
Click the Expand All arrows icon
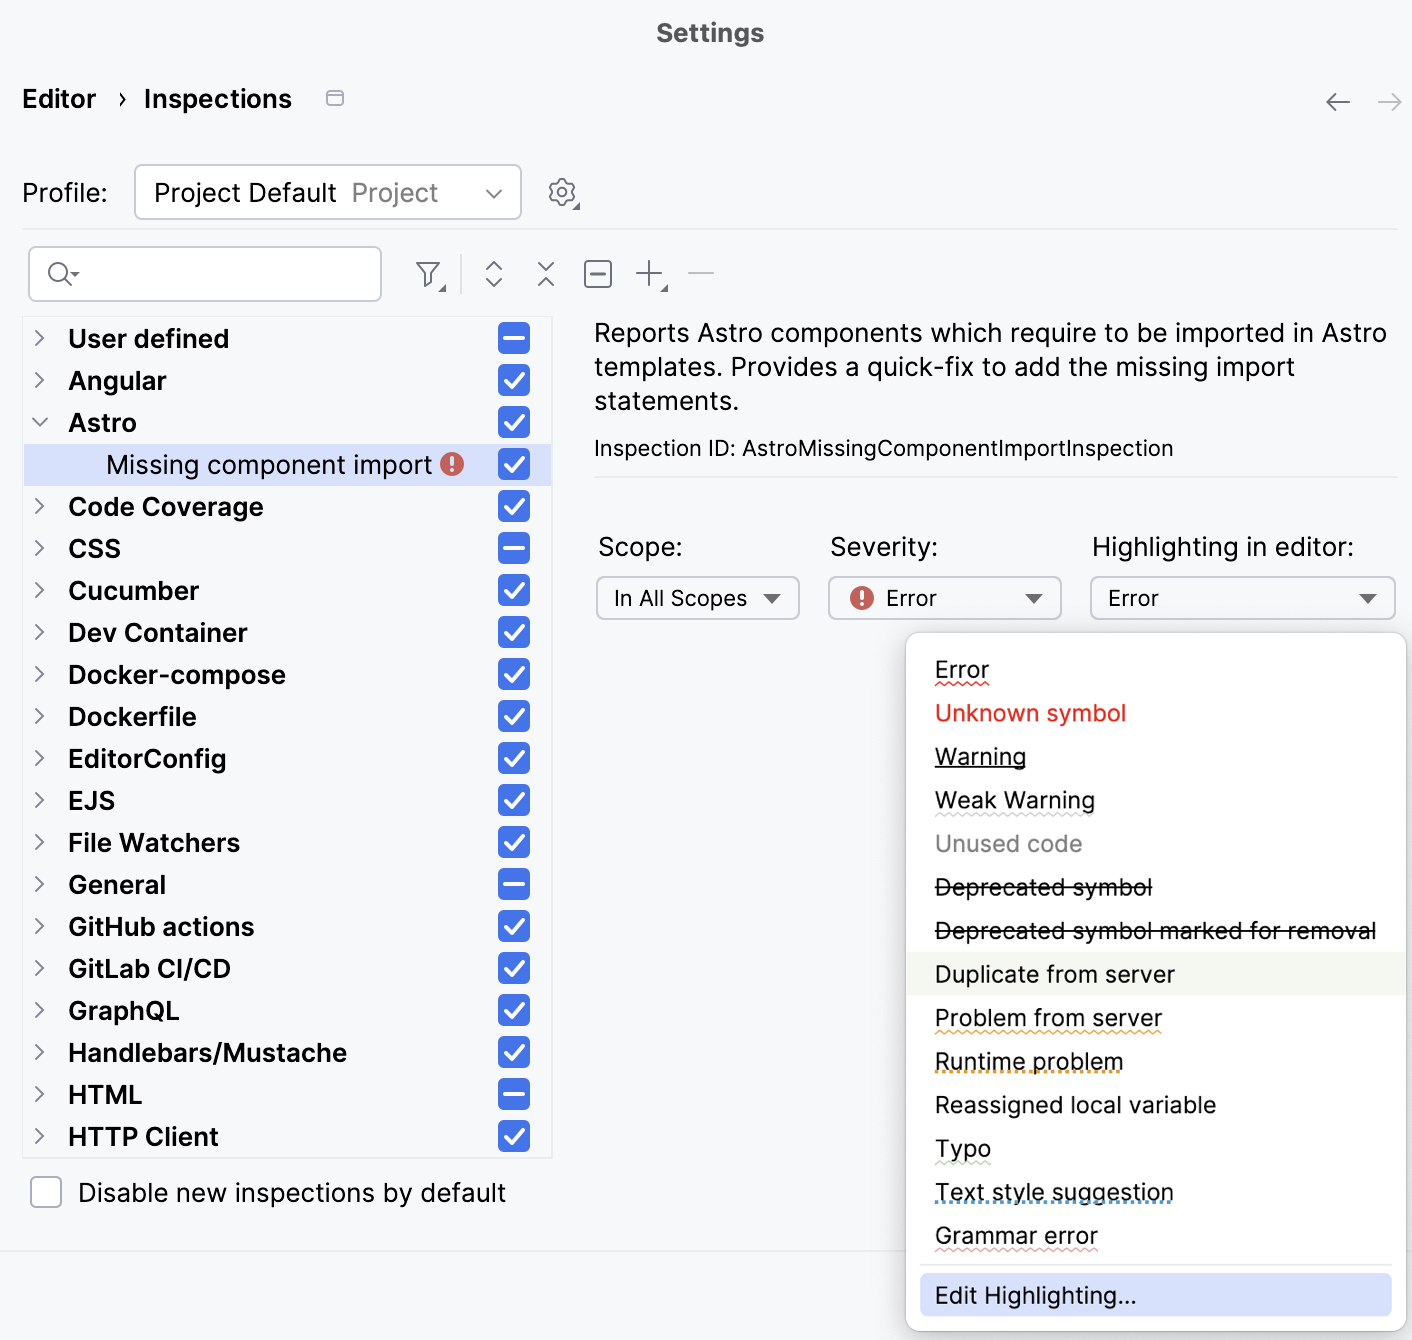coord(493,274)
